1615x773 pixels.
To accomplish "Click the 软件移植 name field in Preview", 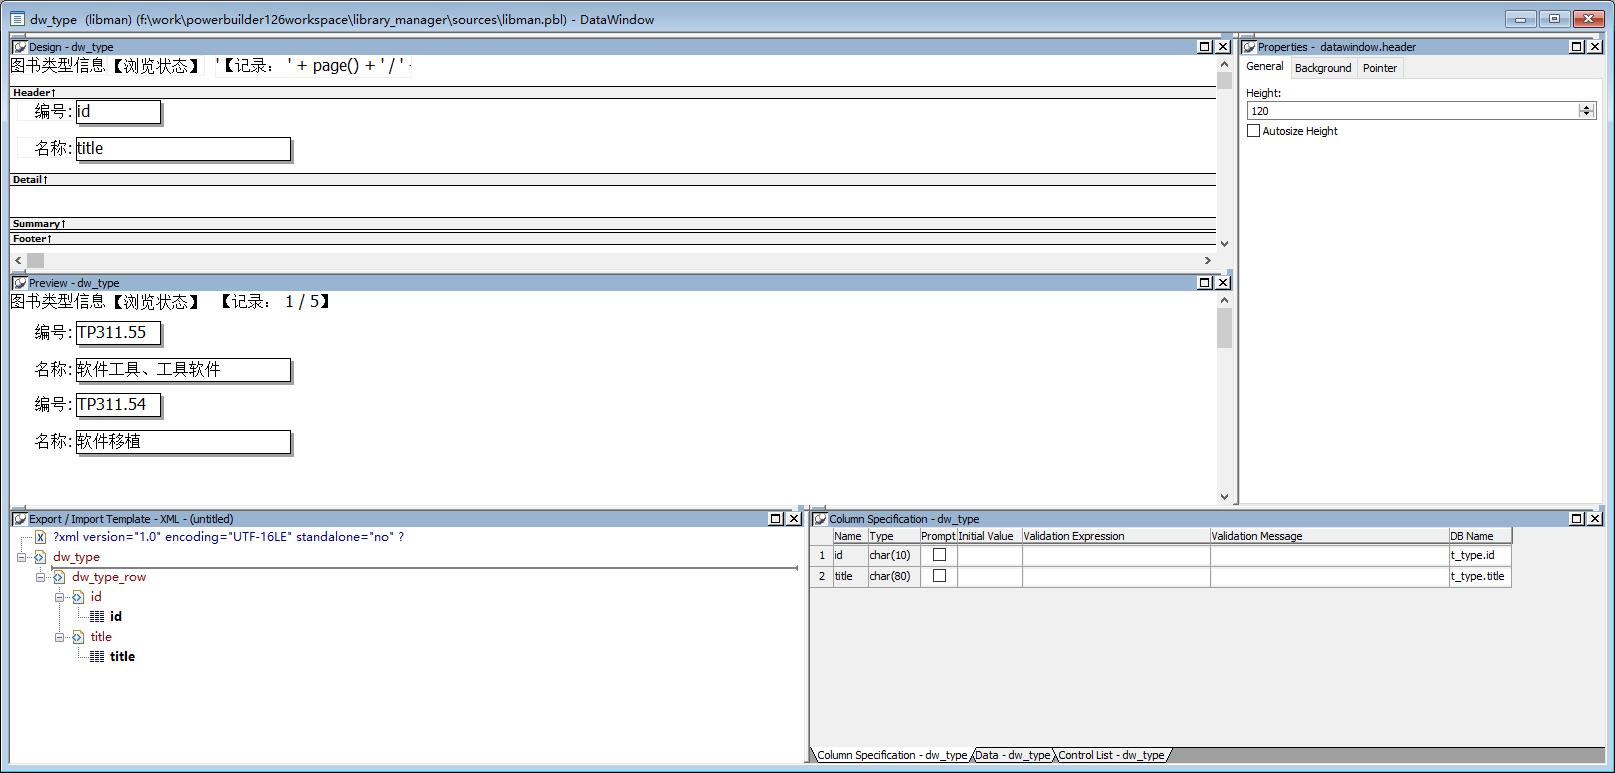I will pos(183,442).
